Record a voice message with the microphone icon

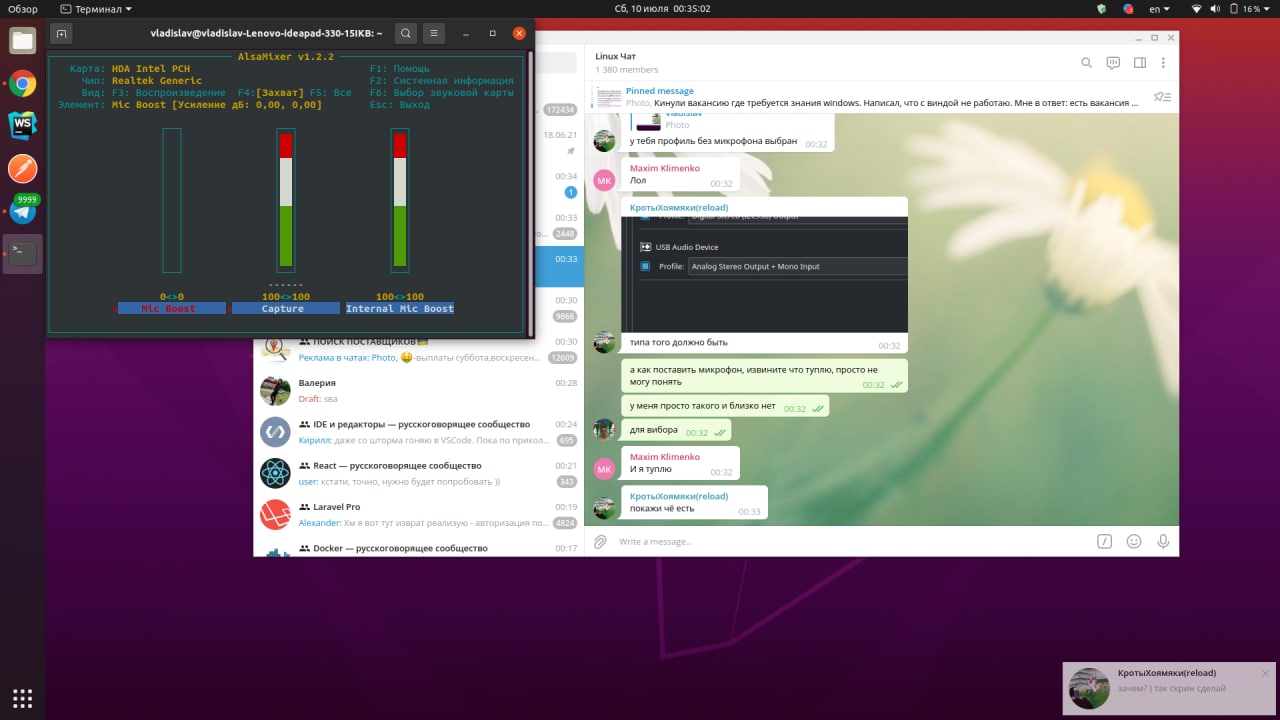(x=1163, y=541)
